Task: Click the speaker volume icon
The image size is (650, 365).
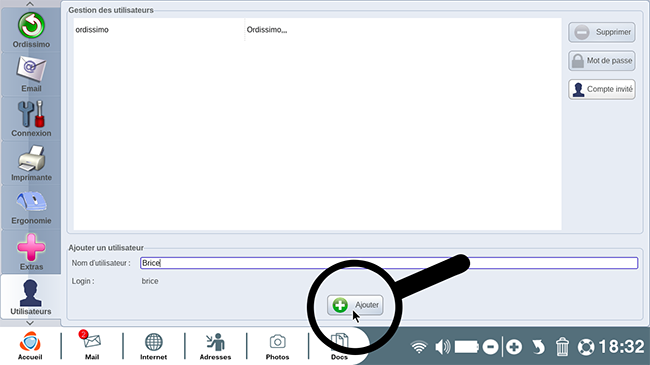Action: tap(442, 347)
